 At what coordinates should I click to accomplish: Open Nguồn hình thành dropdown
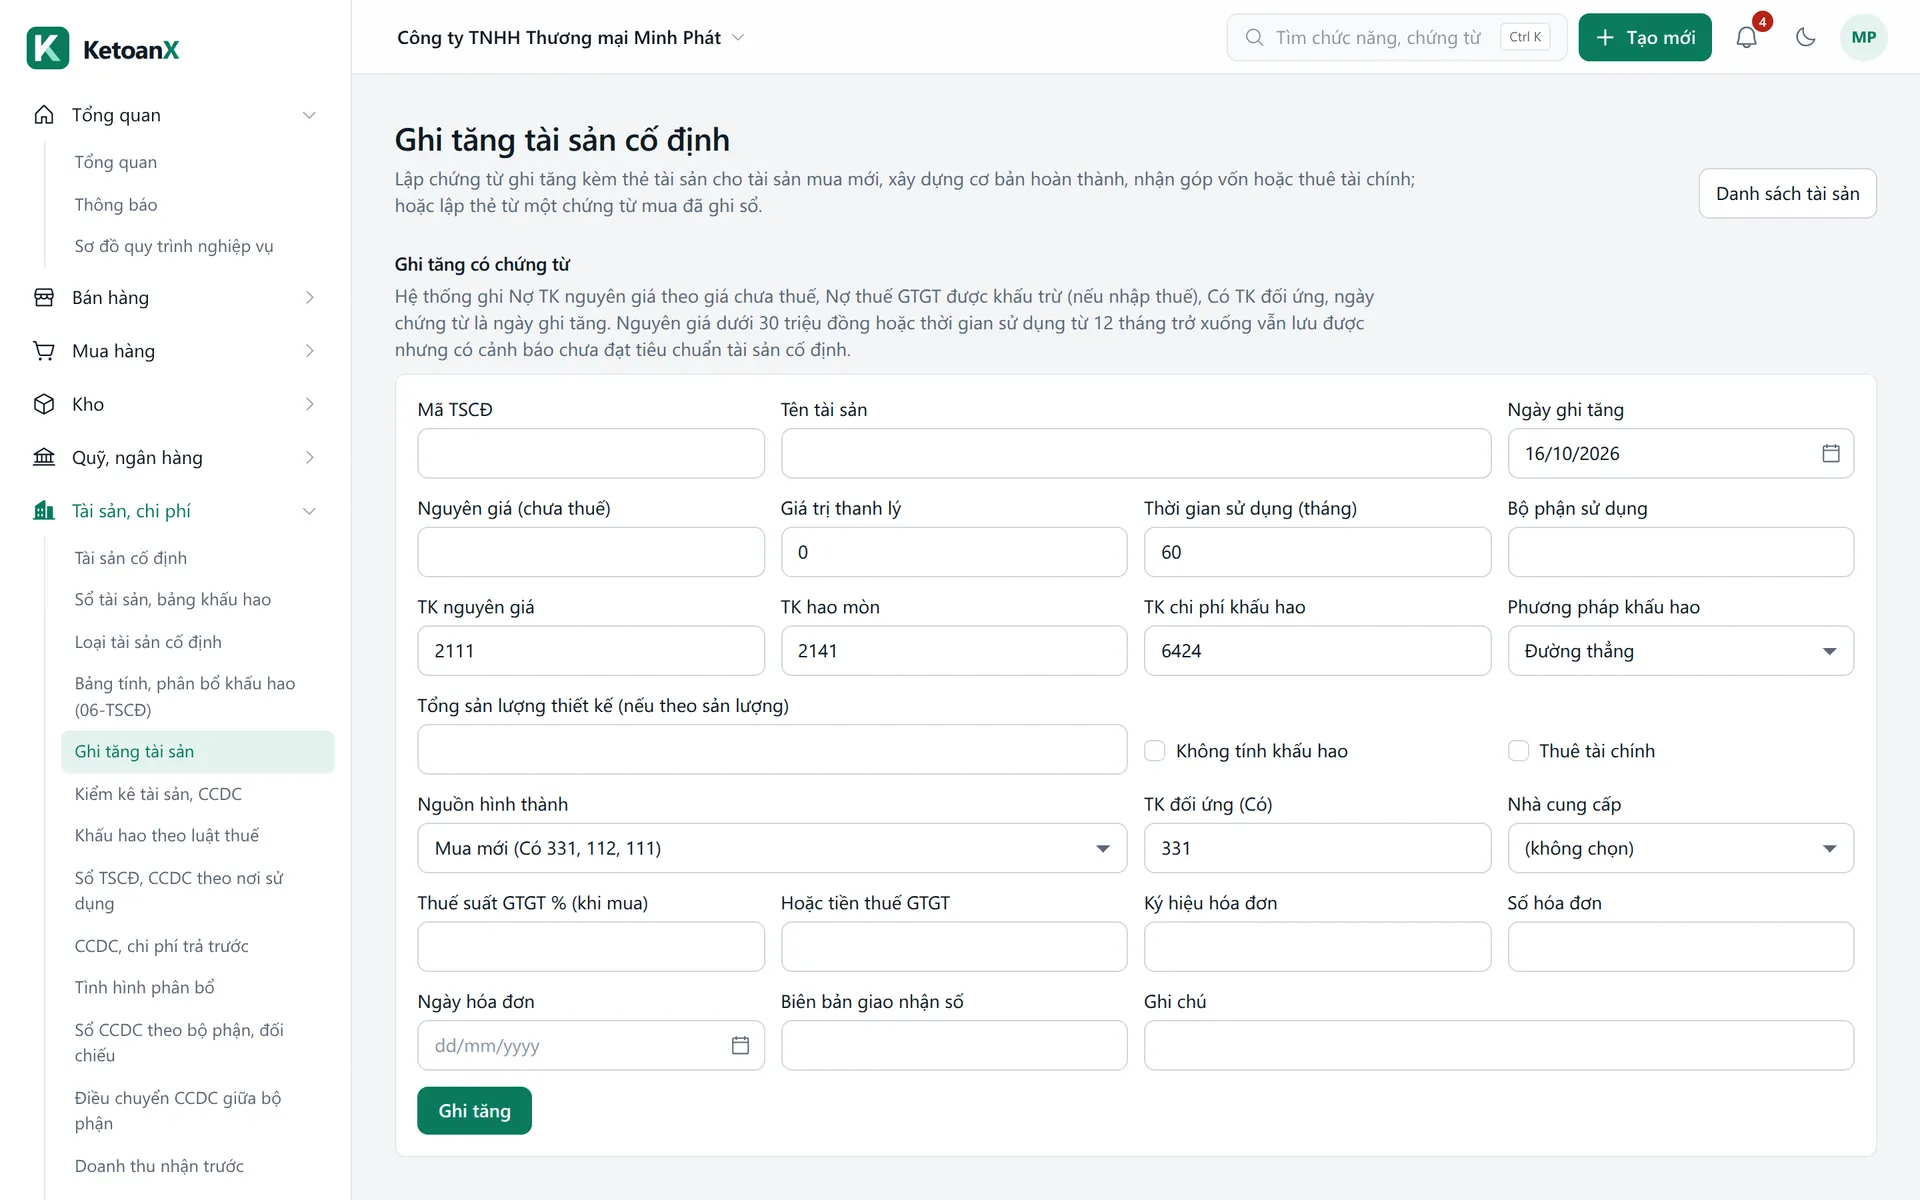[x=772, y=848]
